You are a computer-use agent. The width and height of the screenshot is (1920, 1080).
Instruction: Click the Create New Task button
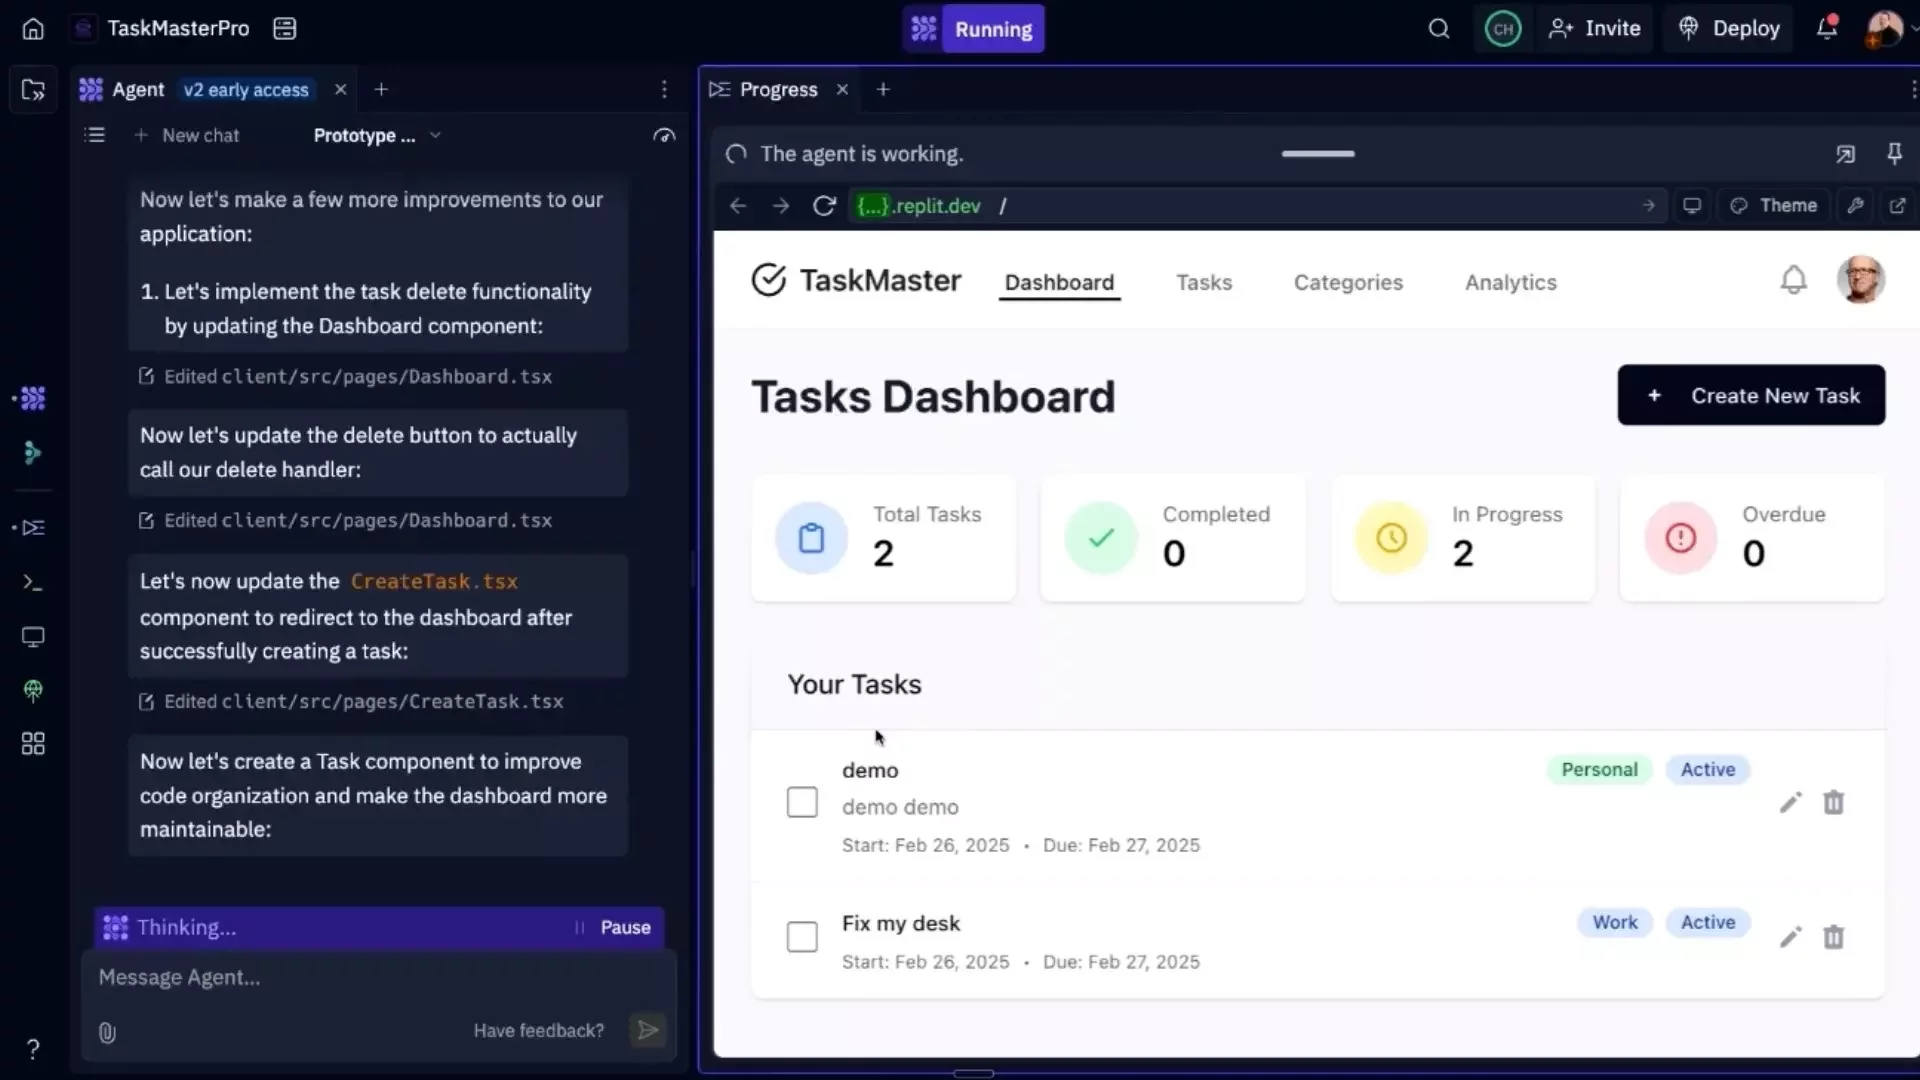[1751, 395]
